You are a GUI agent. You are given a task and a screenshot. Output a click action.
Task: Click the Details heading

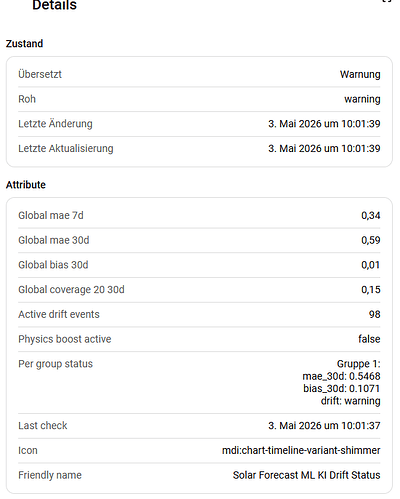point(54,5)
